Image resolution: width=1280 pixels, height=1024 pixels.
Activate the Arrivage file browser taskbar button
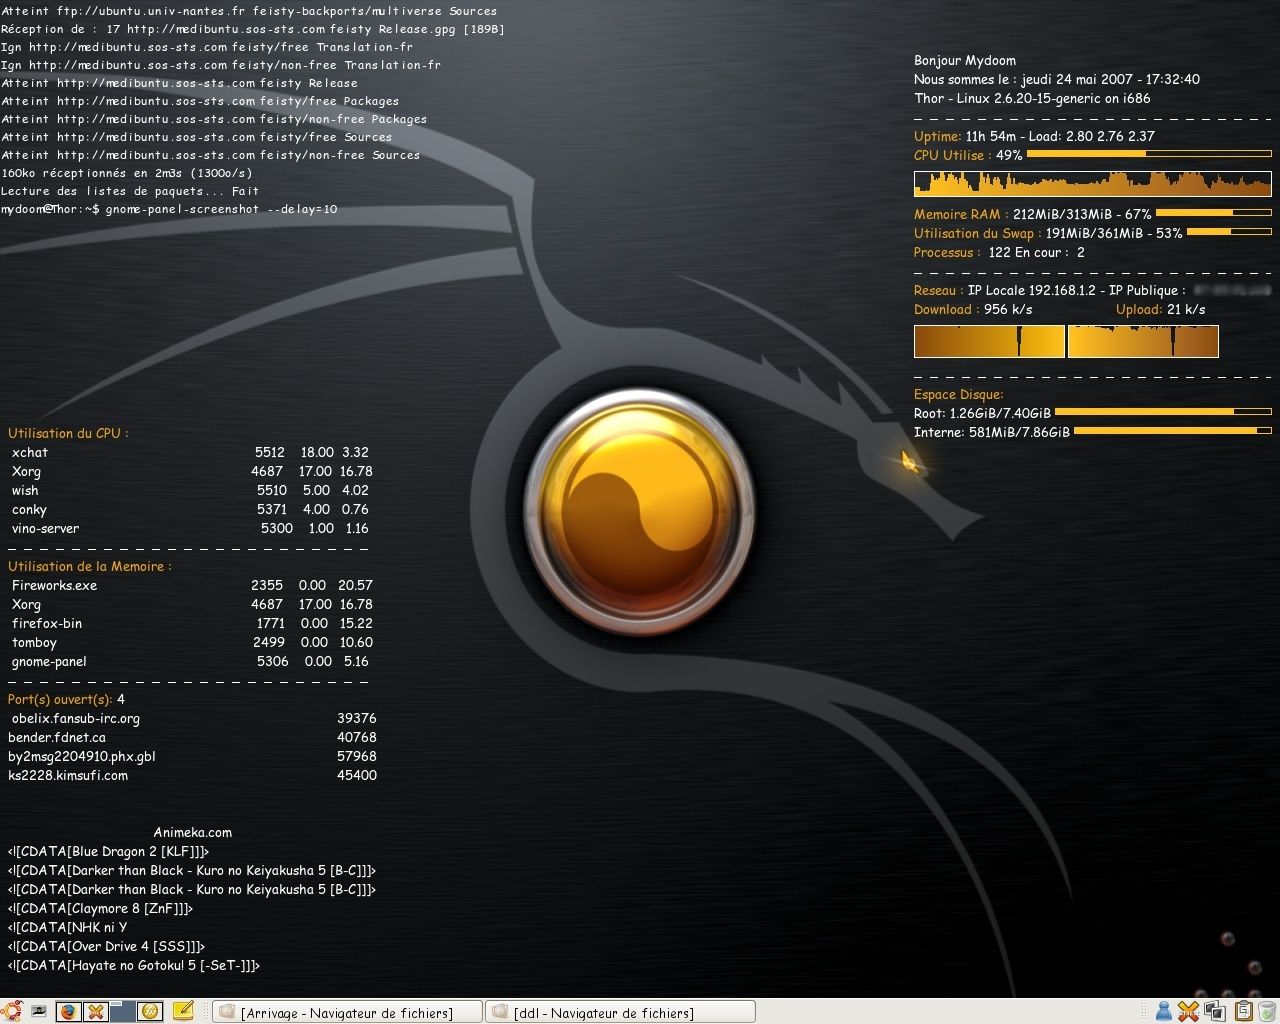(347, 1012)
